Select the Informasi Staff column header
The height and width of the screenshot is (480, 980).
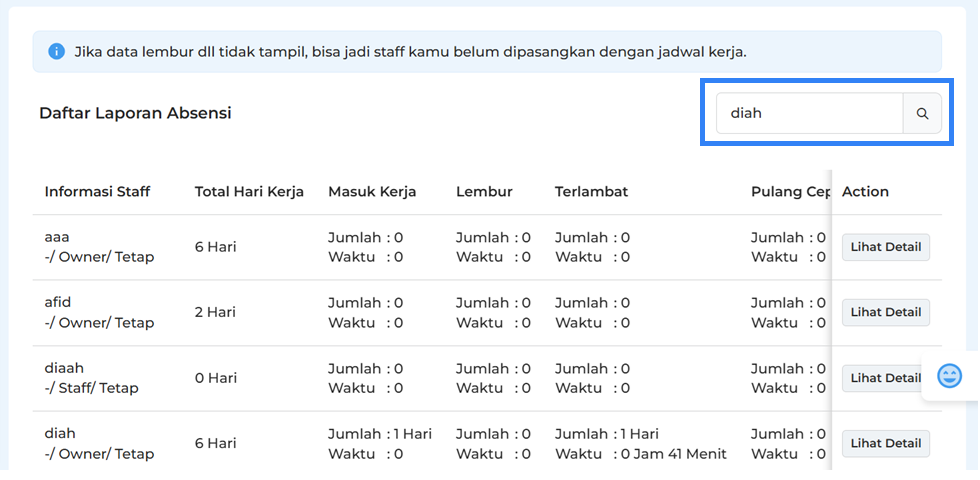(x=97, y=191)
